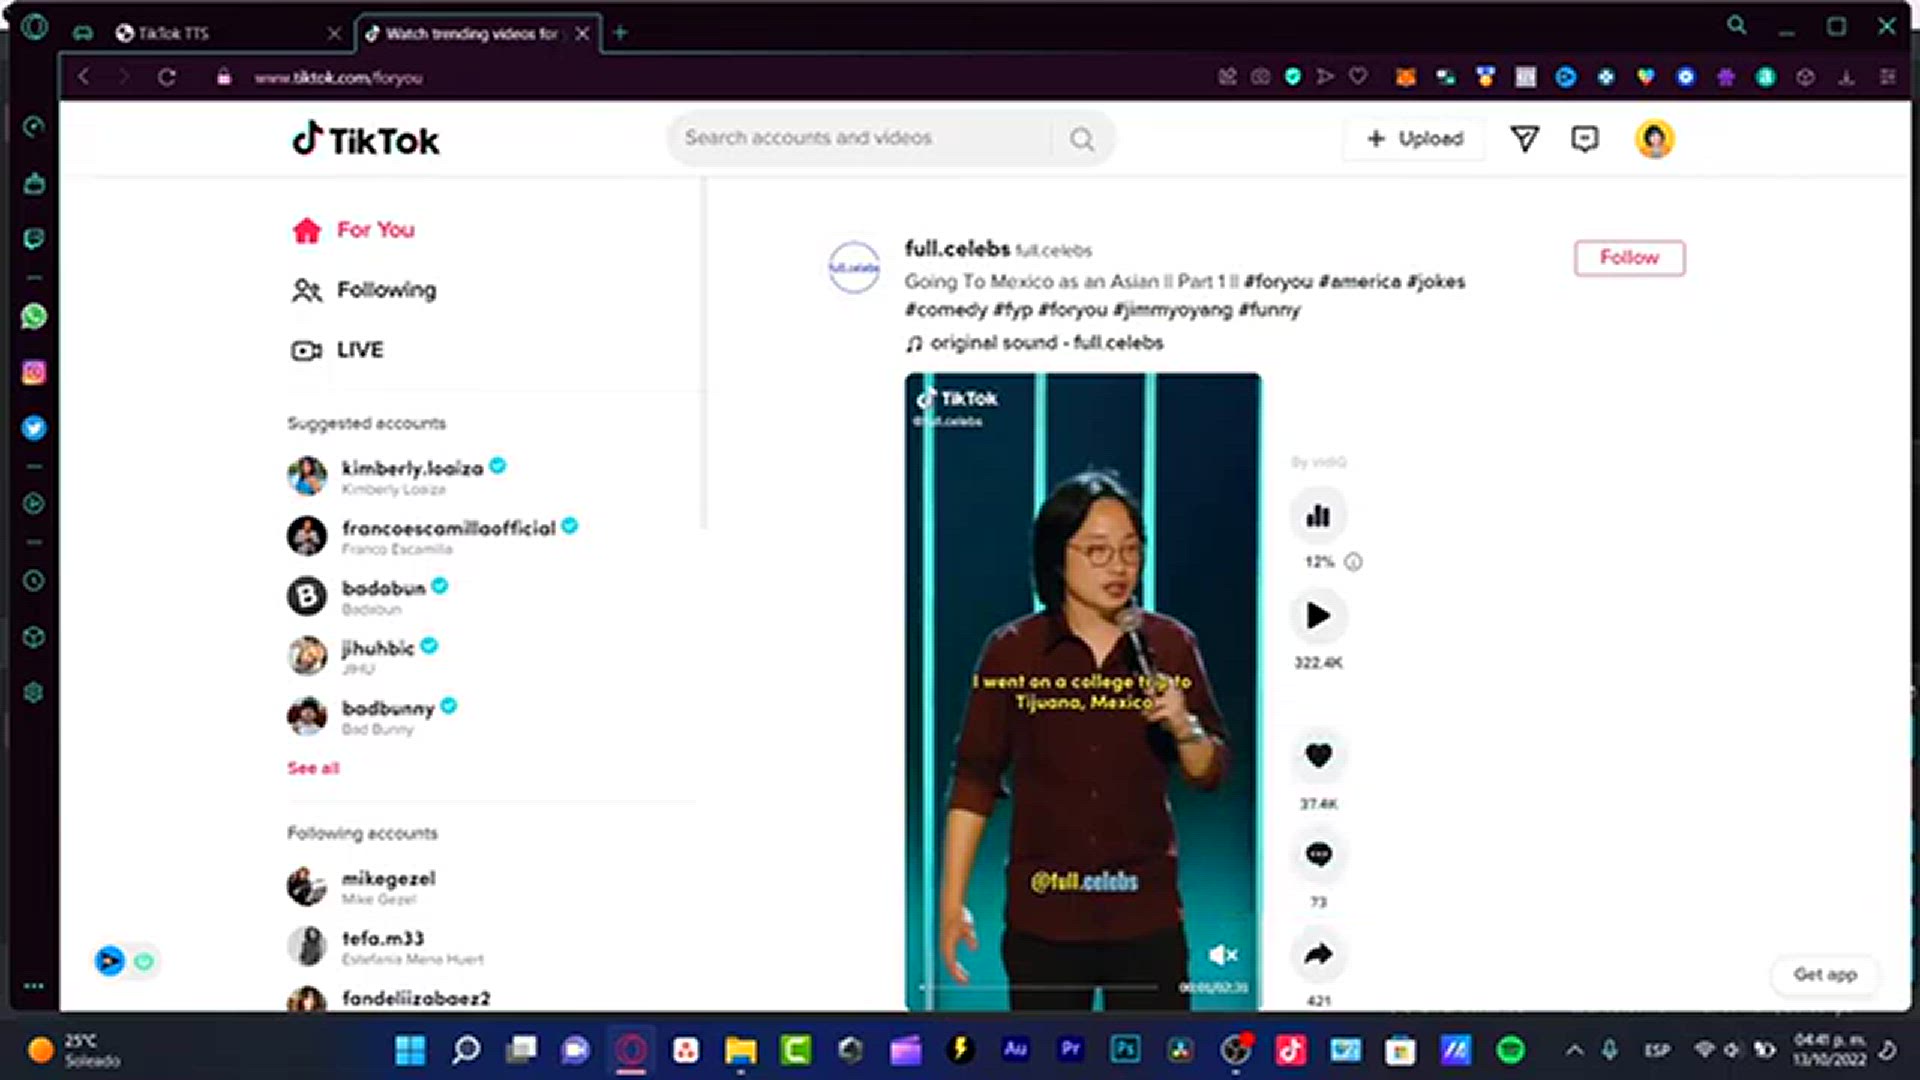Screen dimensions: 1920x1080
Task: Click the video player thumbnail
Action: point(1082,690)
